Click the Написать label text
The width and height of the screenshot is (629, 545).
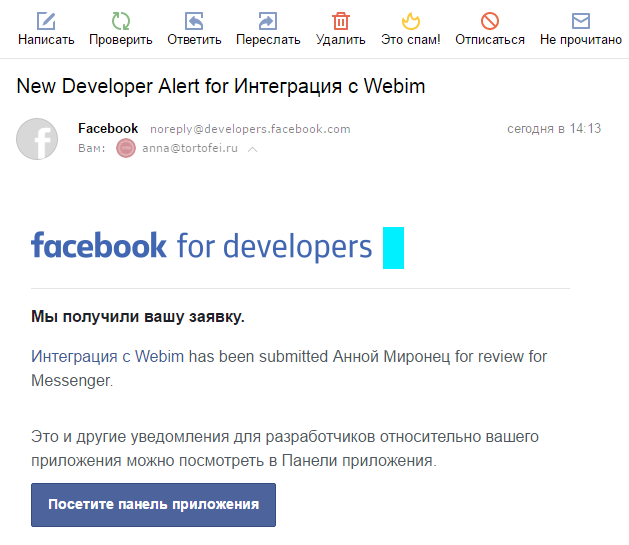[46, 40]
